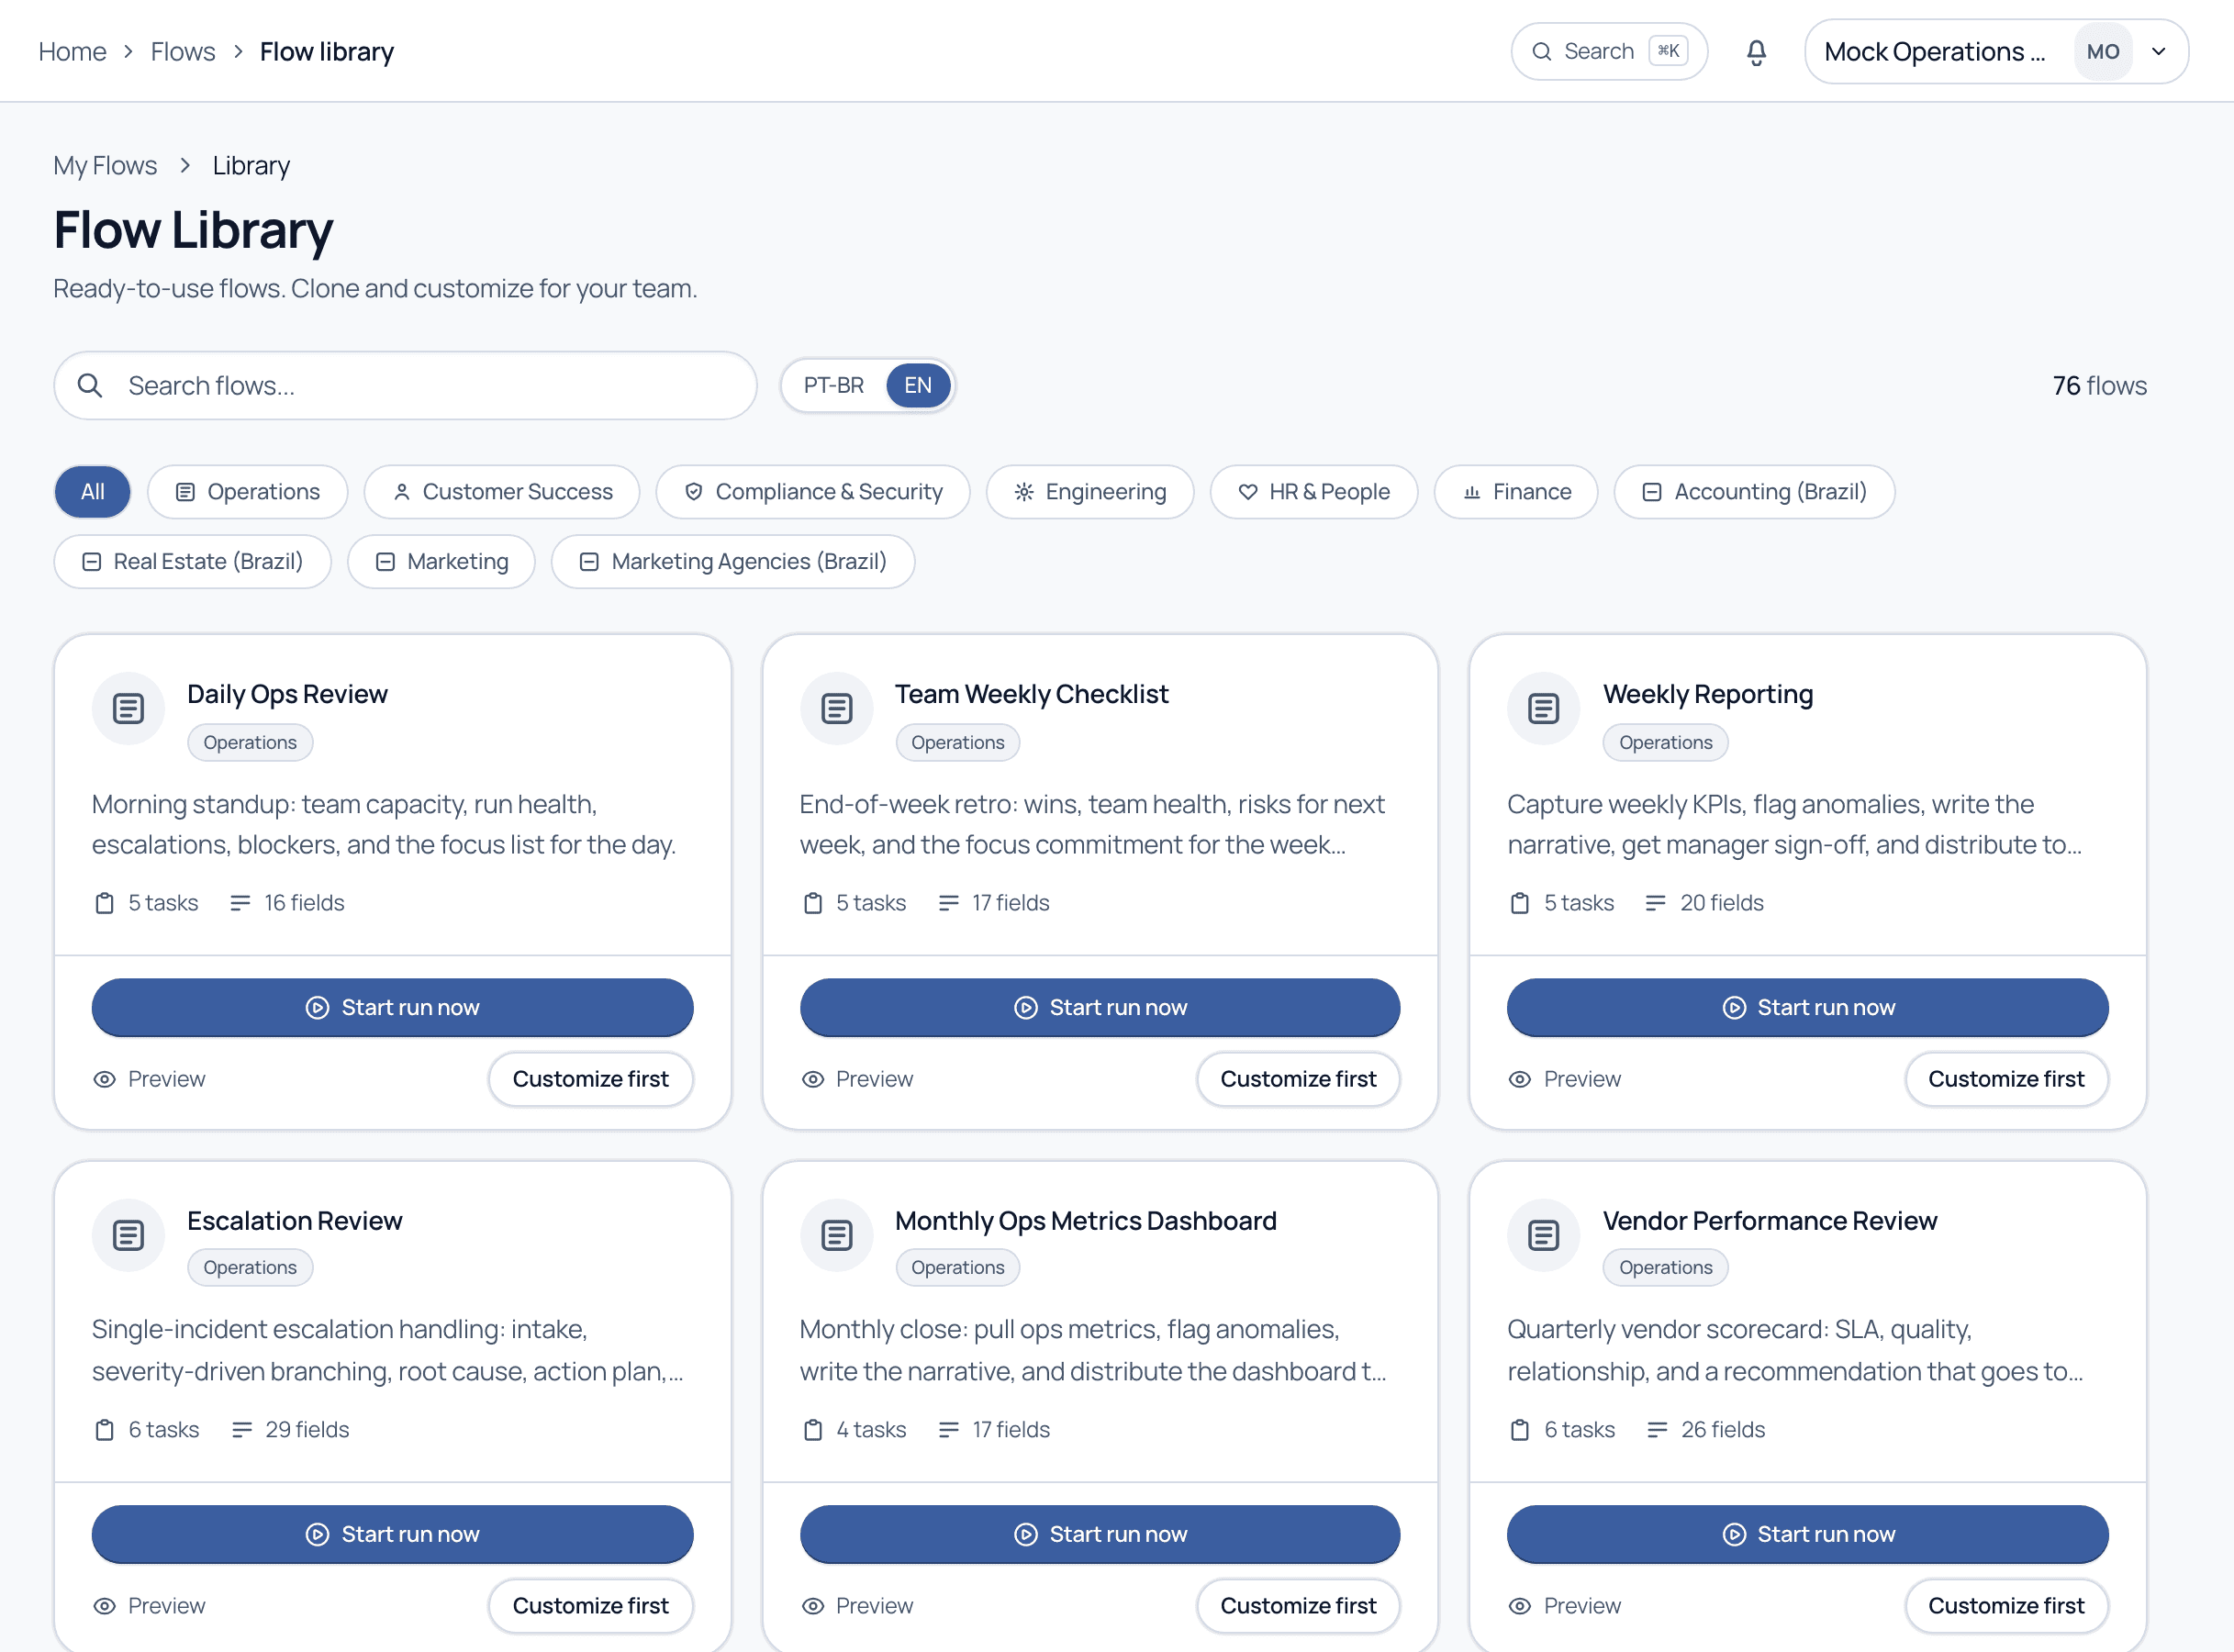Click the Weekly Reporting document icon
This screenshot has height=1652, width=2234.
pos(1543,709)
